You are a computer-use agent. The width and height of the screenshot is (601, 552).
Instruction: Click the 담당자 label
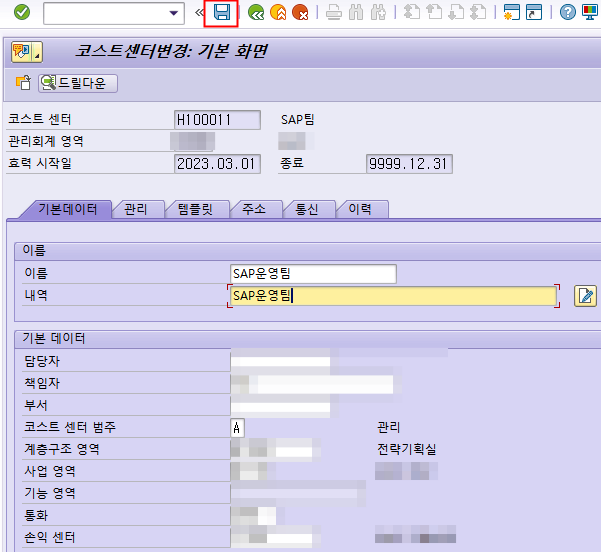coord(42,361)
